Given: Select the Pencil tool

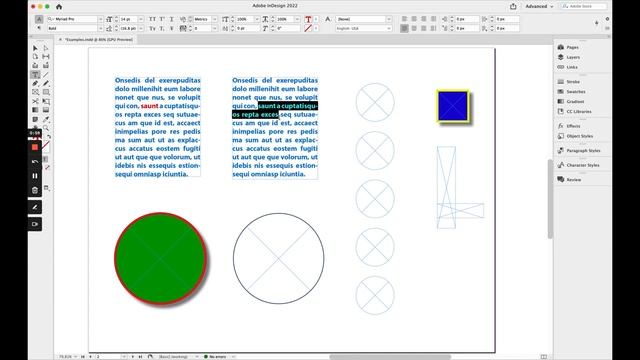Looking at the screenshot, I should click(46, 84).
